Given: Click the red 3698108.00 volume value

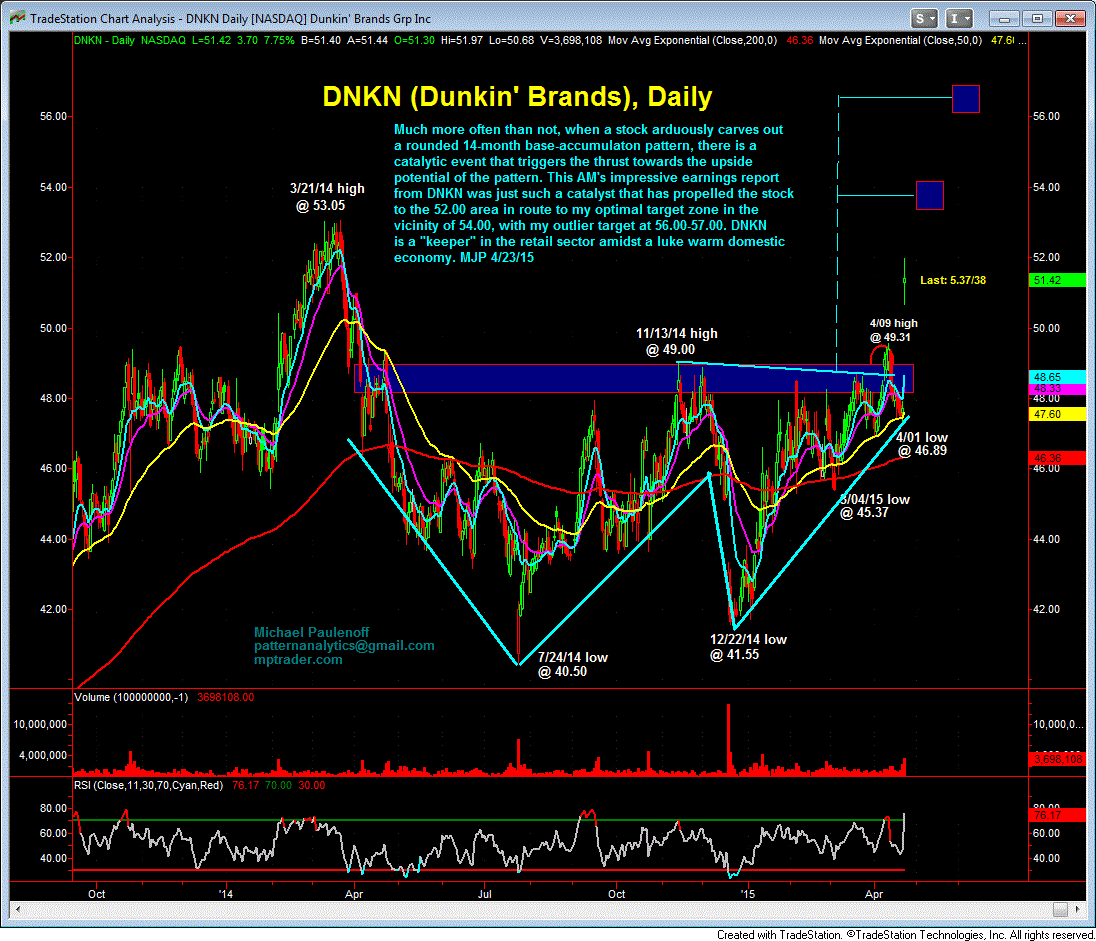Looking at the screenshot, I should coord(226,698).
